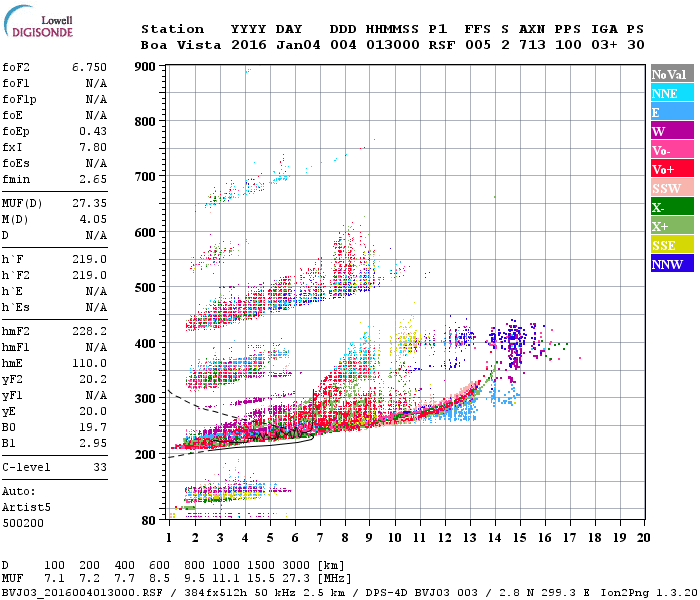700x600 pixels.
Task: Select the 500200 version number
Action: click(23, 523)
